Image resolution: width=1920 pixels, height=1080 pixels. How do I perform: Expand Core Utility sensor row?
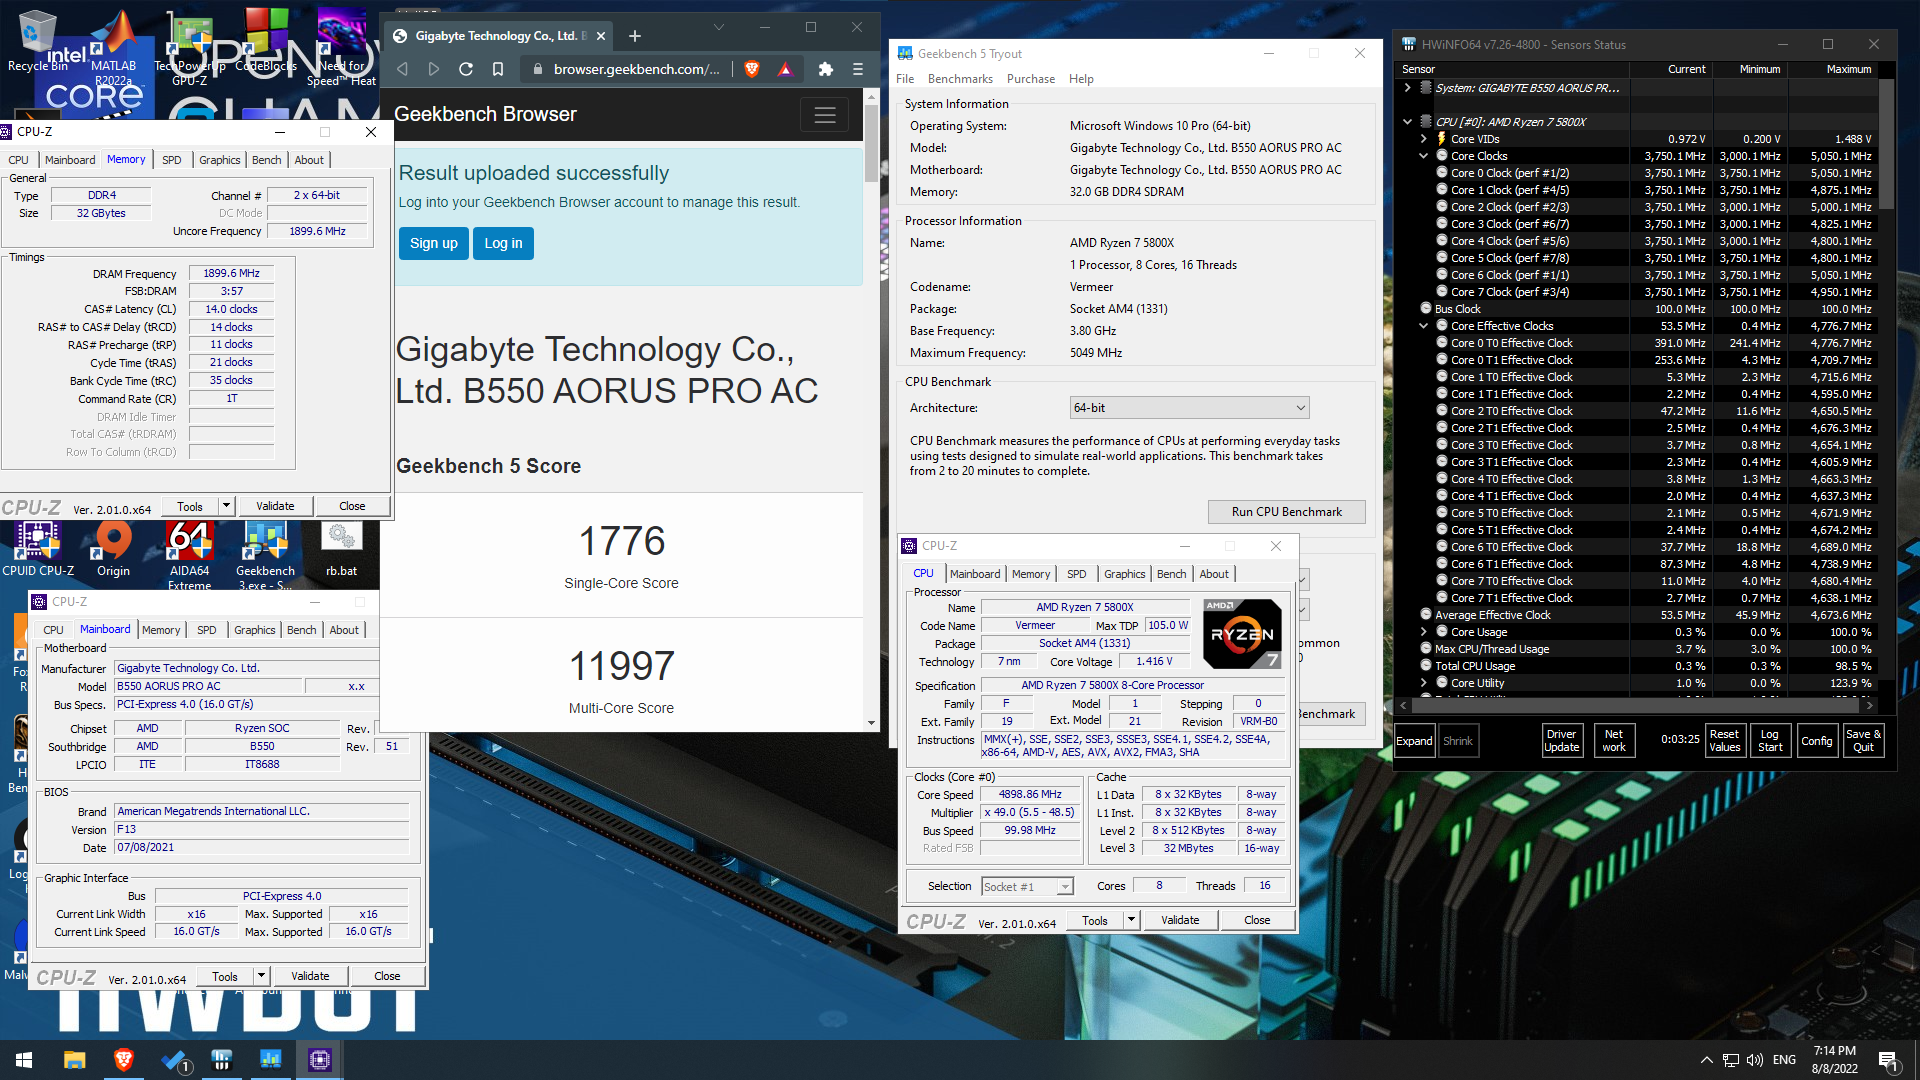click(x=1424, y=683)
